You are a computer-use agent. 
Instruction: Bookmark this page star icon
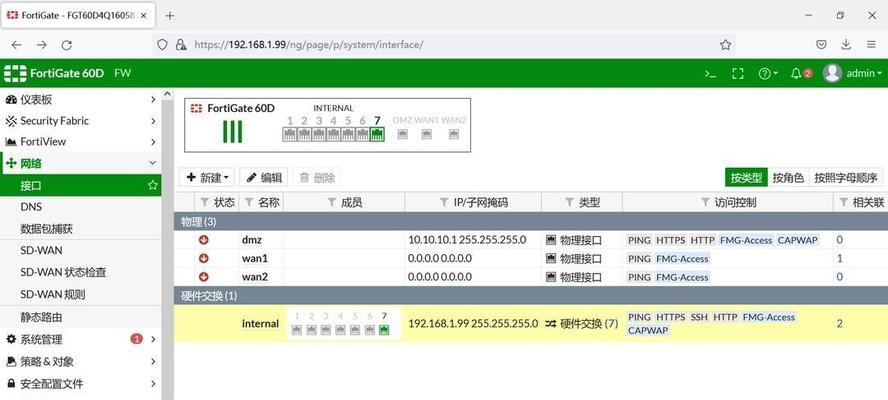click(x=725, y=45)
